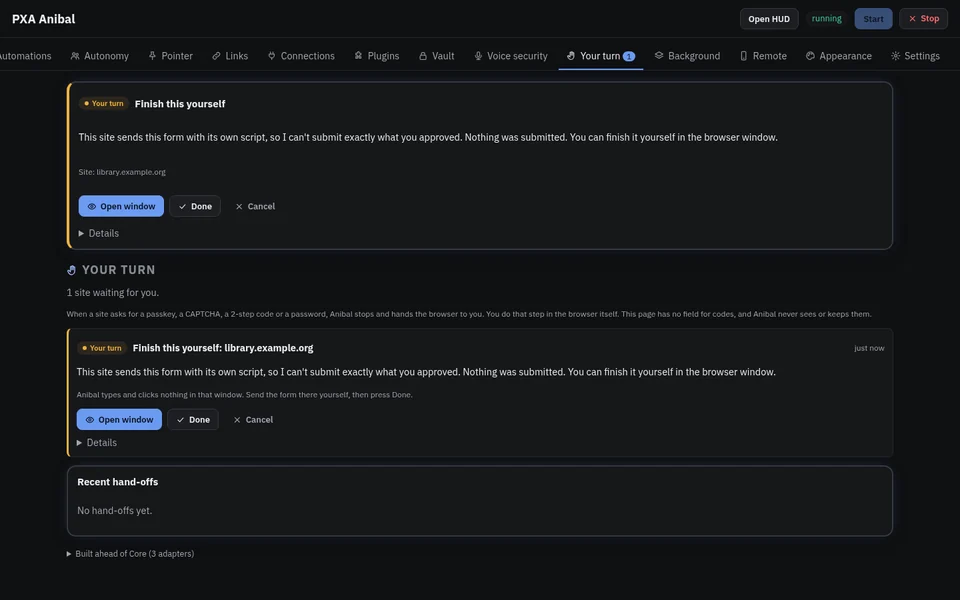
Task: Click checkmark icon in top card's Done button
Action: 182,206
